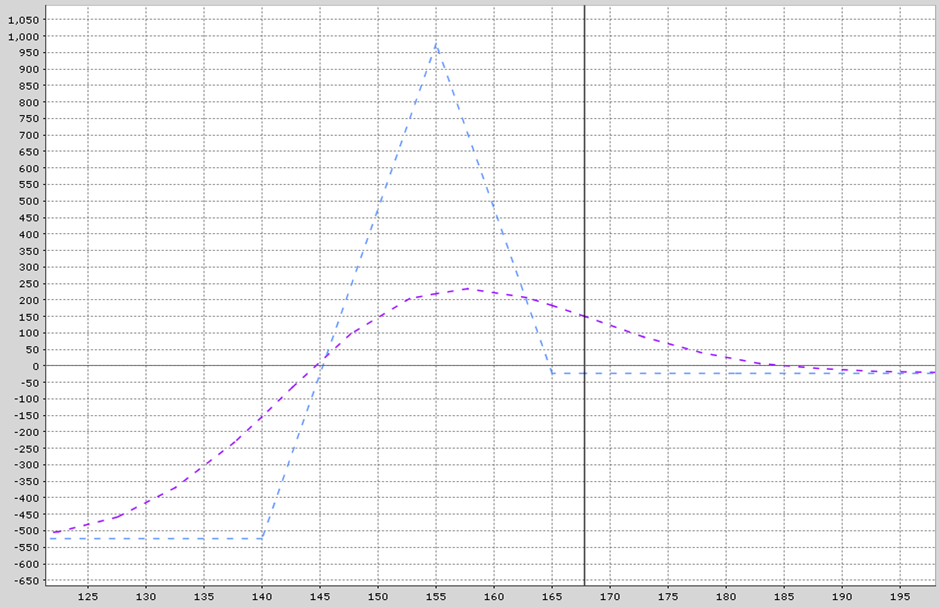Select the 950 y-axis tick label
Viewport: 940px width, 608px height.
coord(29,53)
